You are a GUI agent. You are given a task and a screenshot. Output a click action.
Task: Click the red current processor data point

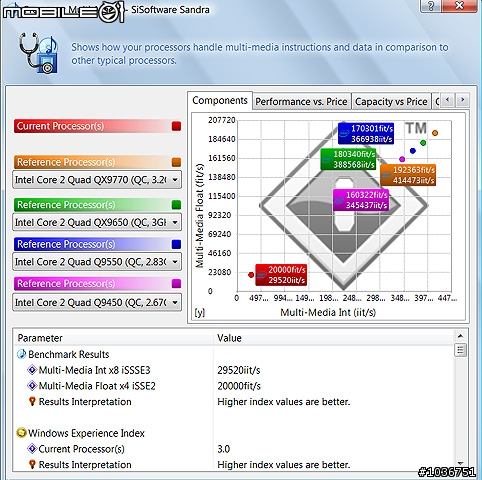[x=251, y=275]
